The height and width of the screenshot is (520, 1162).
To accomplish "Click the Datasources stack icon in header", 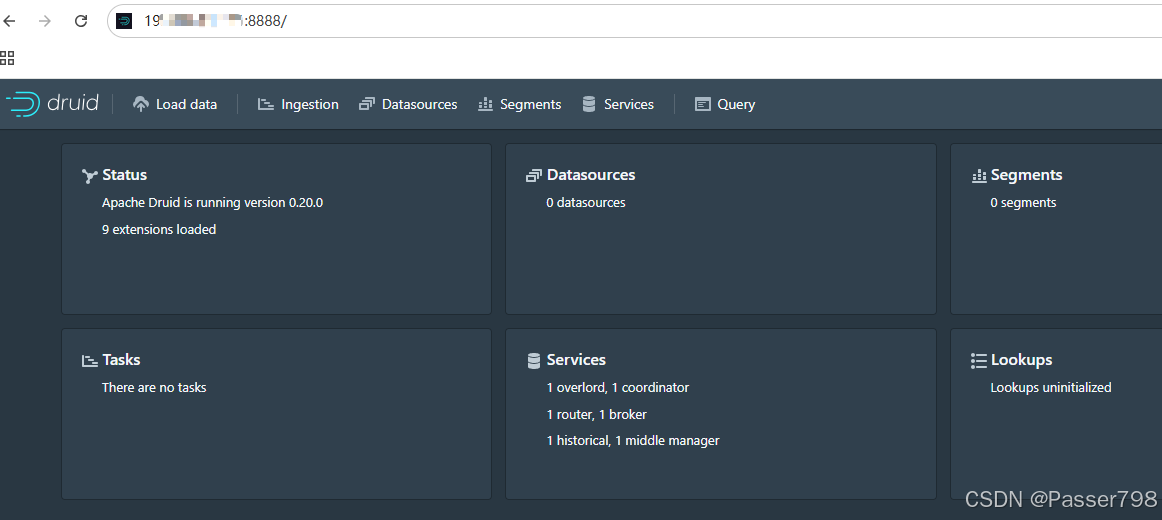I will 366,104.
